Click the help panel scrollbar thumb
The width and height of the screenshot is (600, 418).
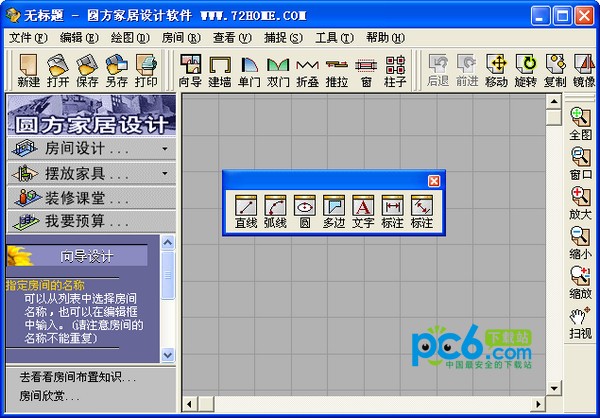168,275
